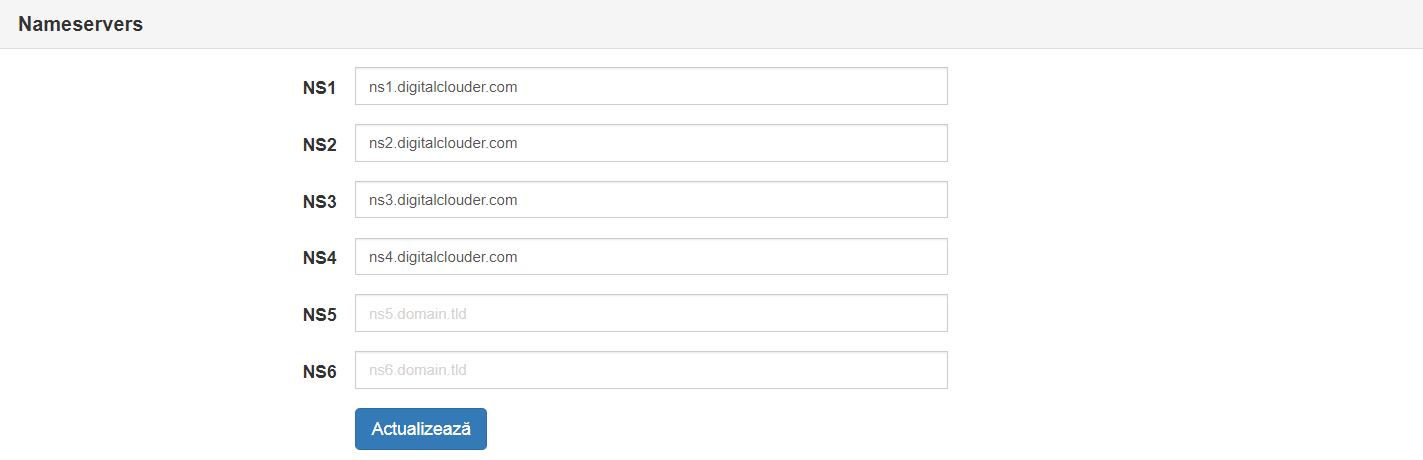Image resolution: width=1423 pixels, height=460 pixels.
Task: Focus the NS1 nameserver input field
Action: coord(651,86)
